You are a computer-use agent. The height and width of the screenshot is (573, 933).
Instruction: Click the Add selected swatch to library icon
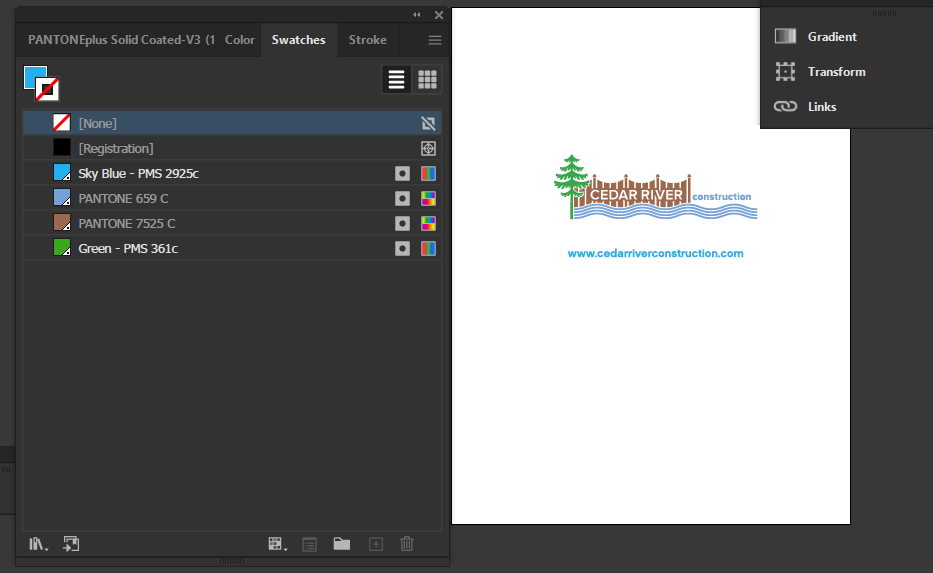click(x=71, y=544)
